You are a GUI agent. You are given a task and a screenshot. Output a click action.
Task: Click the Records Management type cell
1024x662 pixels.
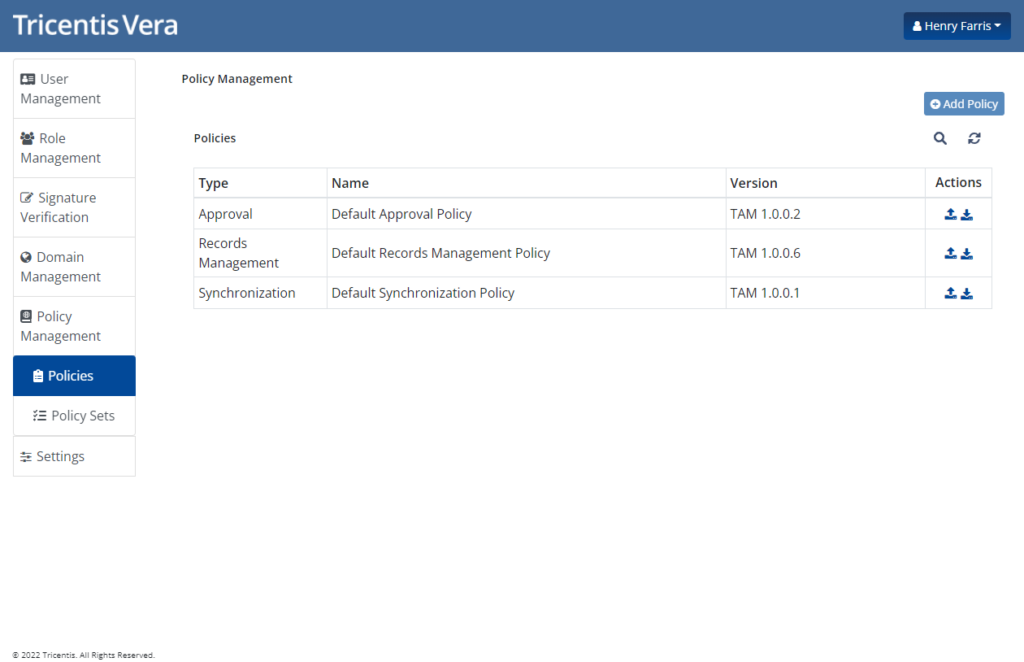click(x=260, y=253)
